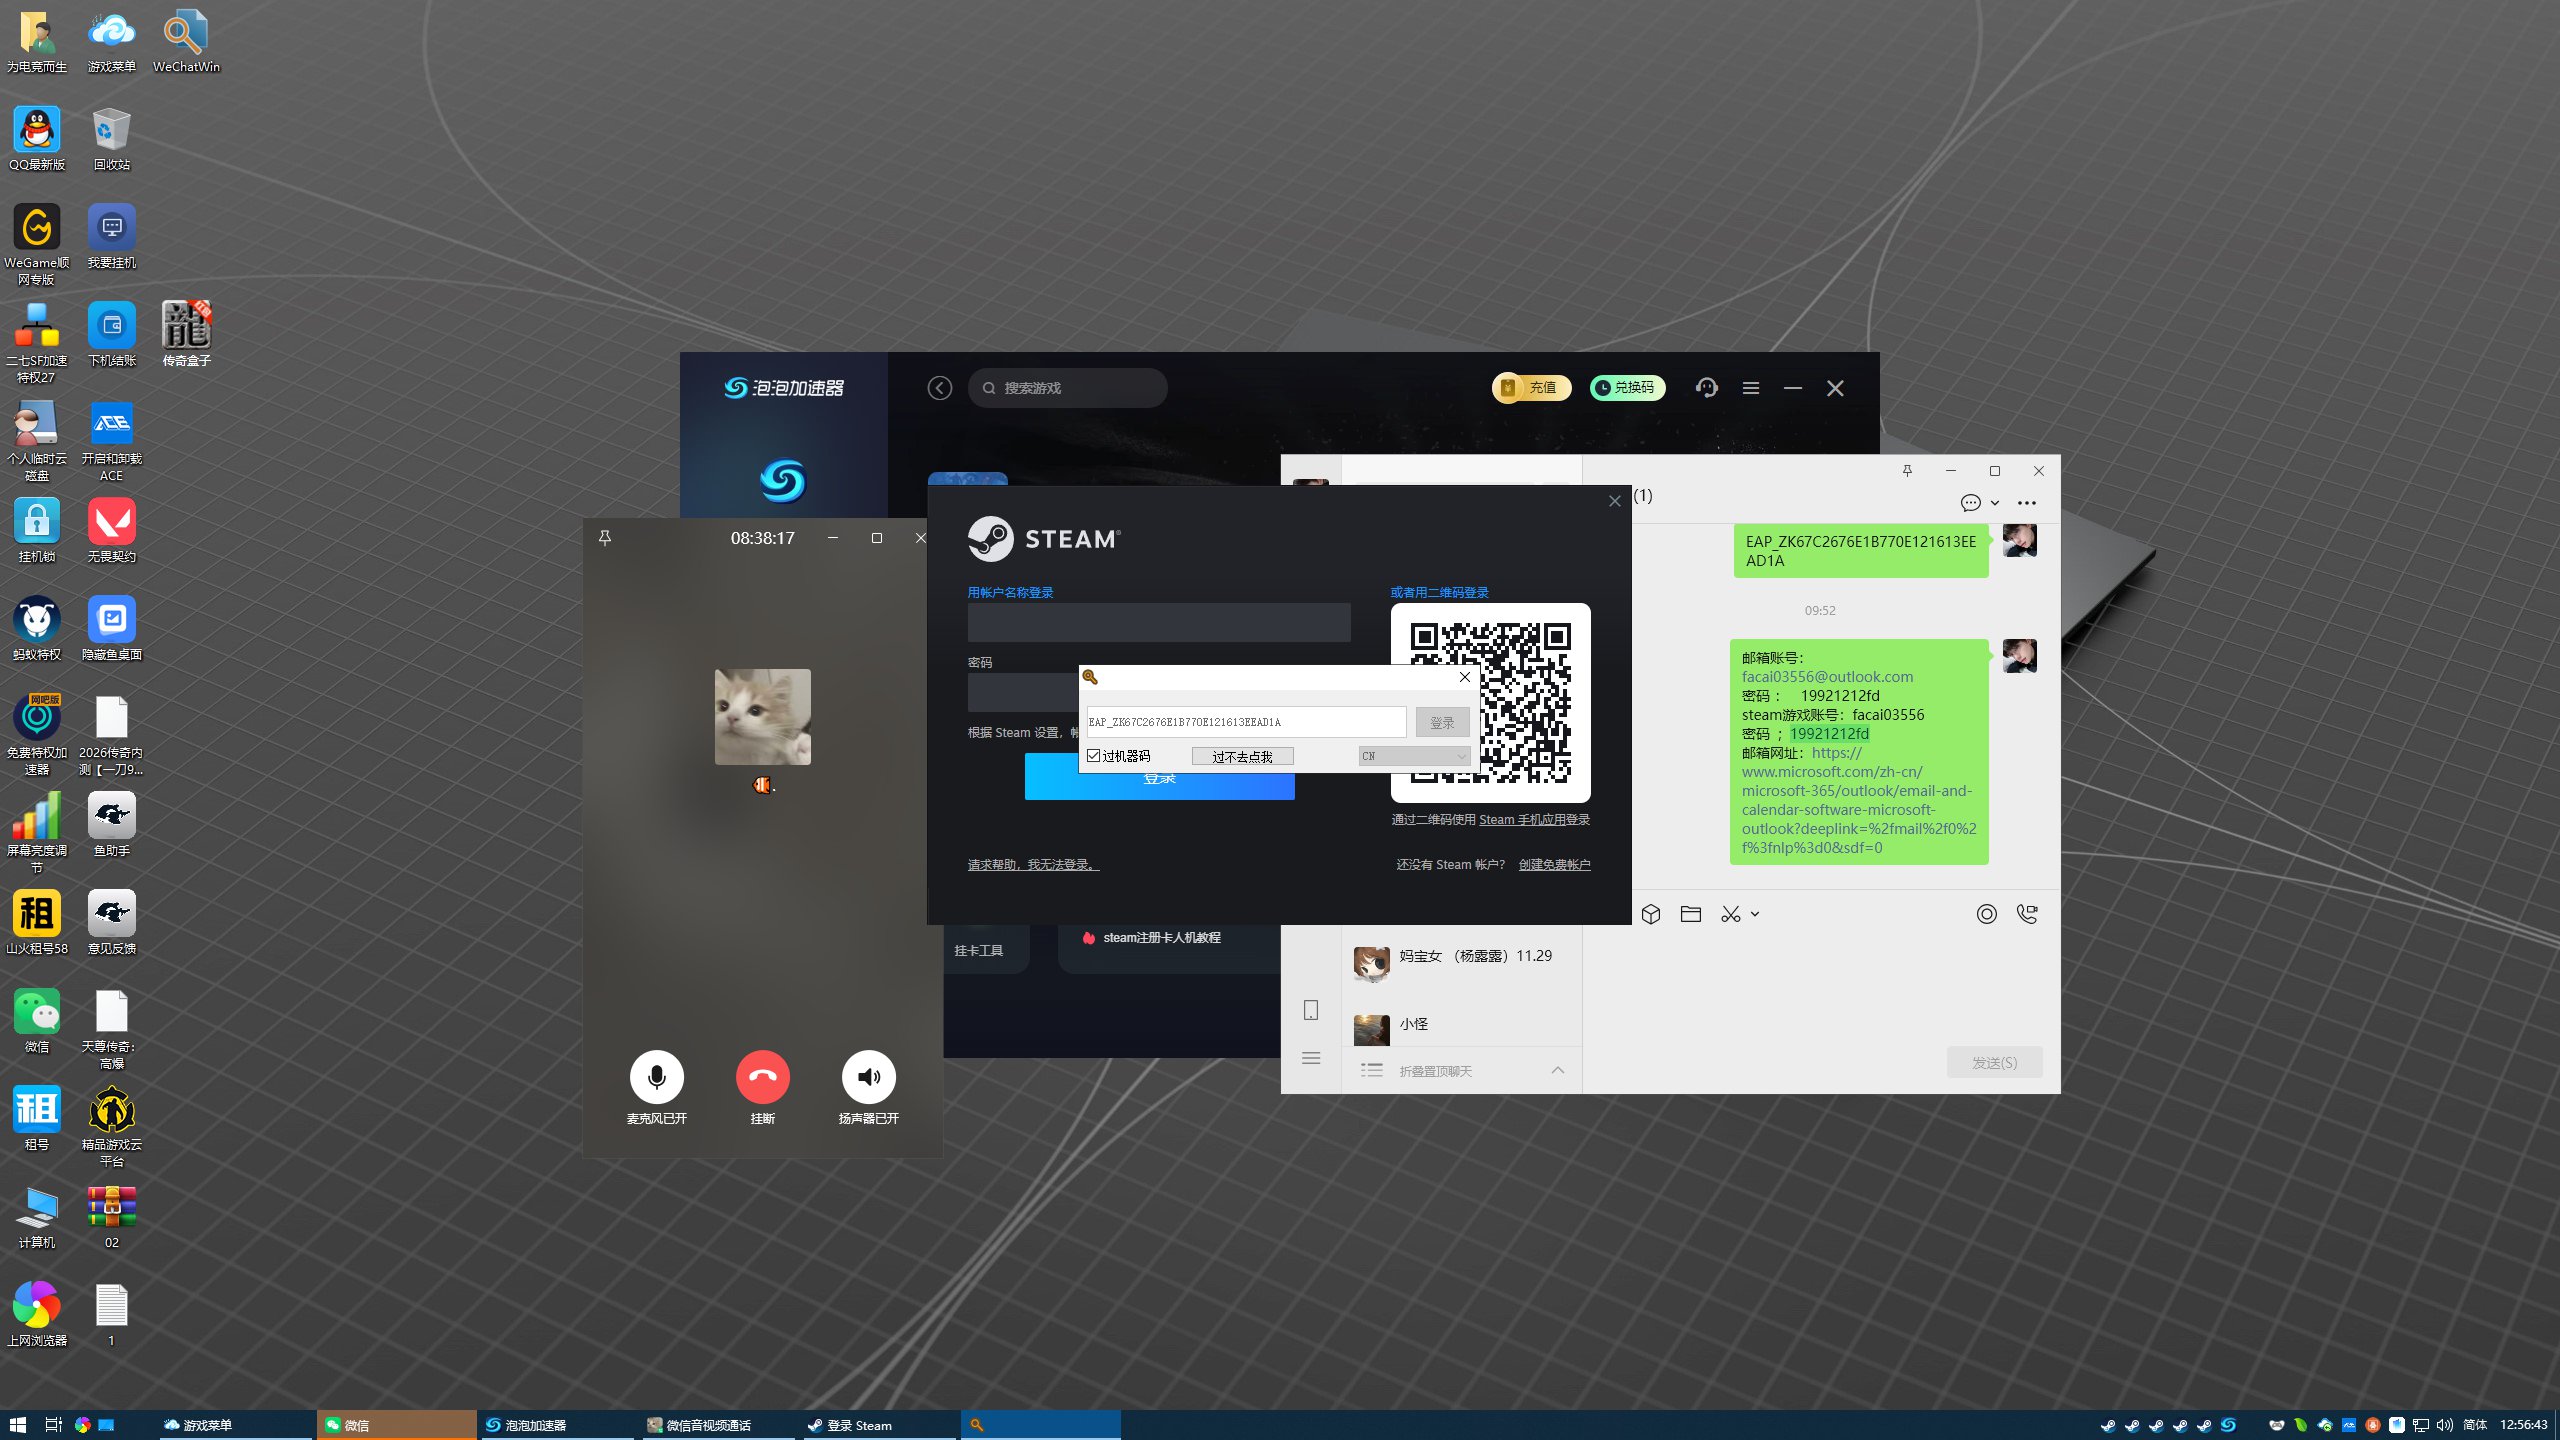
Task: Open the 创建免费帐户 link in Steam
Action: (1554, 865)
